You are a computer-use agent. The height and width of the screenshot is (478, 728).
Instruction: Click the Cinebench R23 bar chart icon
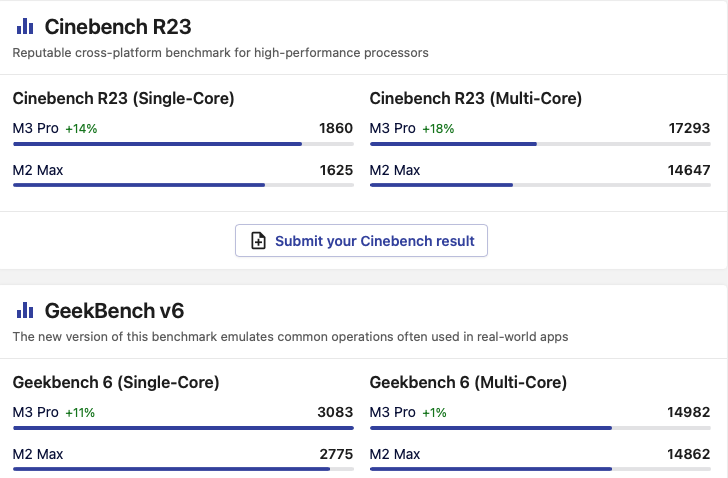(25, 27)
